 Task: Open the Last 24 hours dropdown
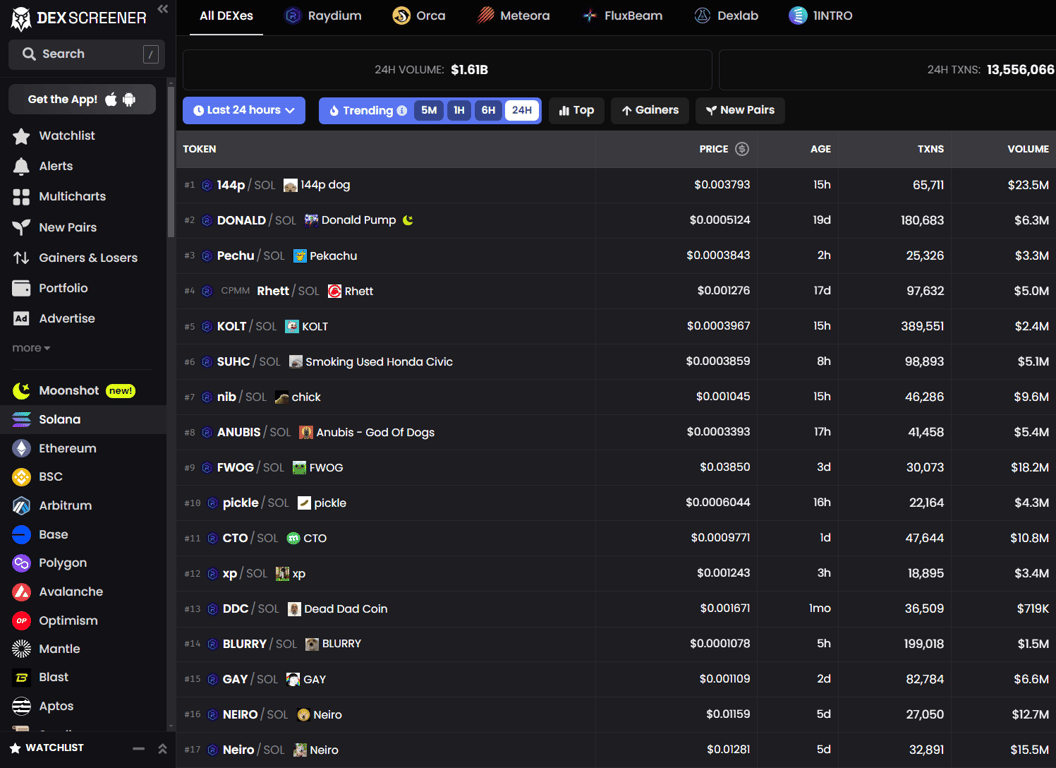click(243, 110)
